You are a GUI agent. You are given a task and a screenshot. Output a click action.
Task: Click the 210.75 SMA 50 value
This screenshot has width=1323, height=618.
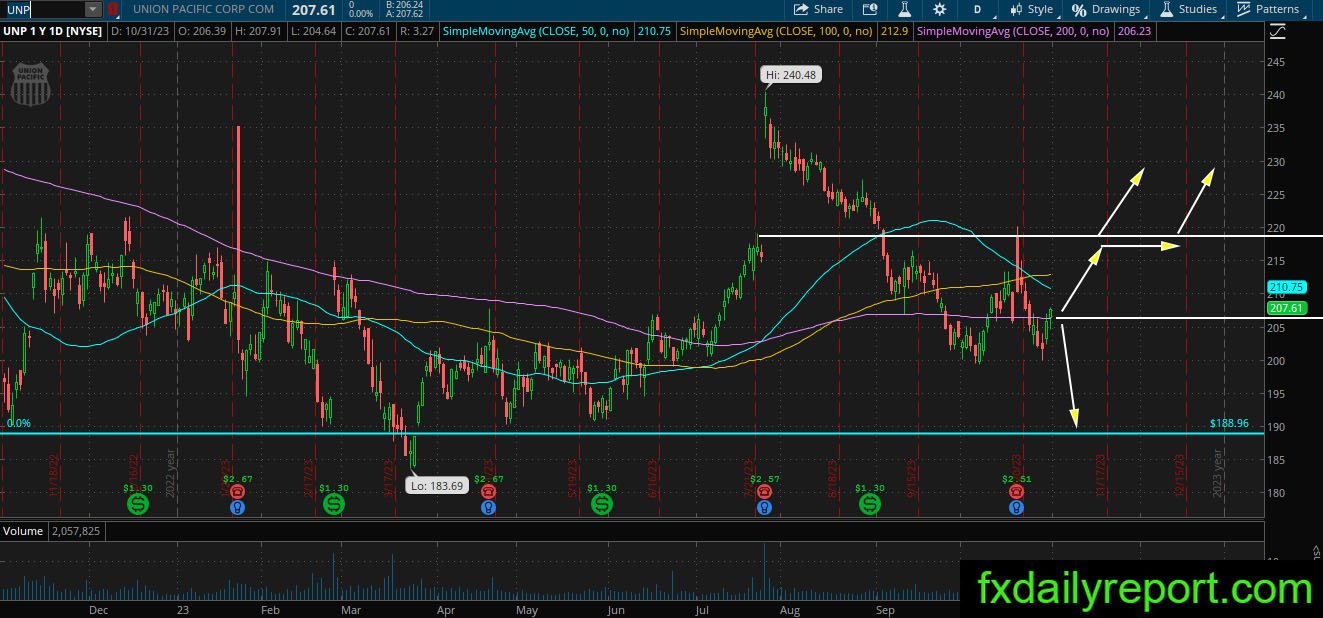click(x=653, y=32)
